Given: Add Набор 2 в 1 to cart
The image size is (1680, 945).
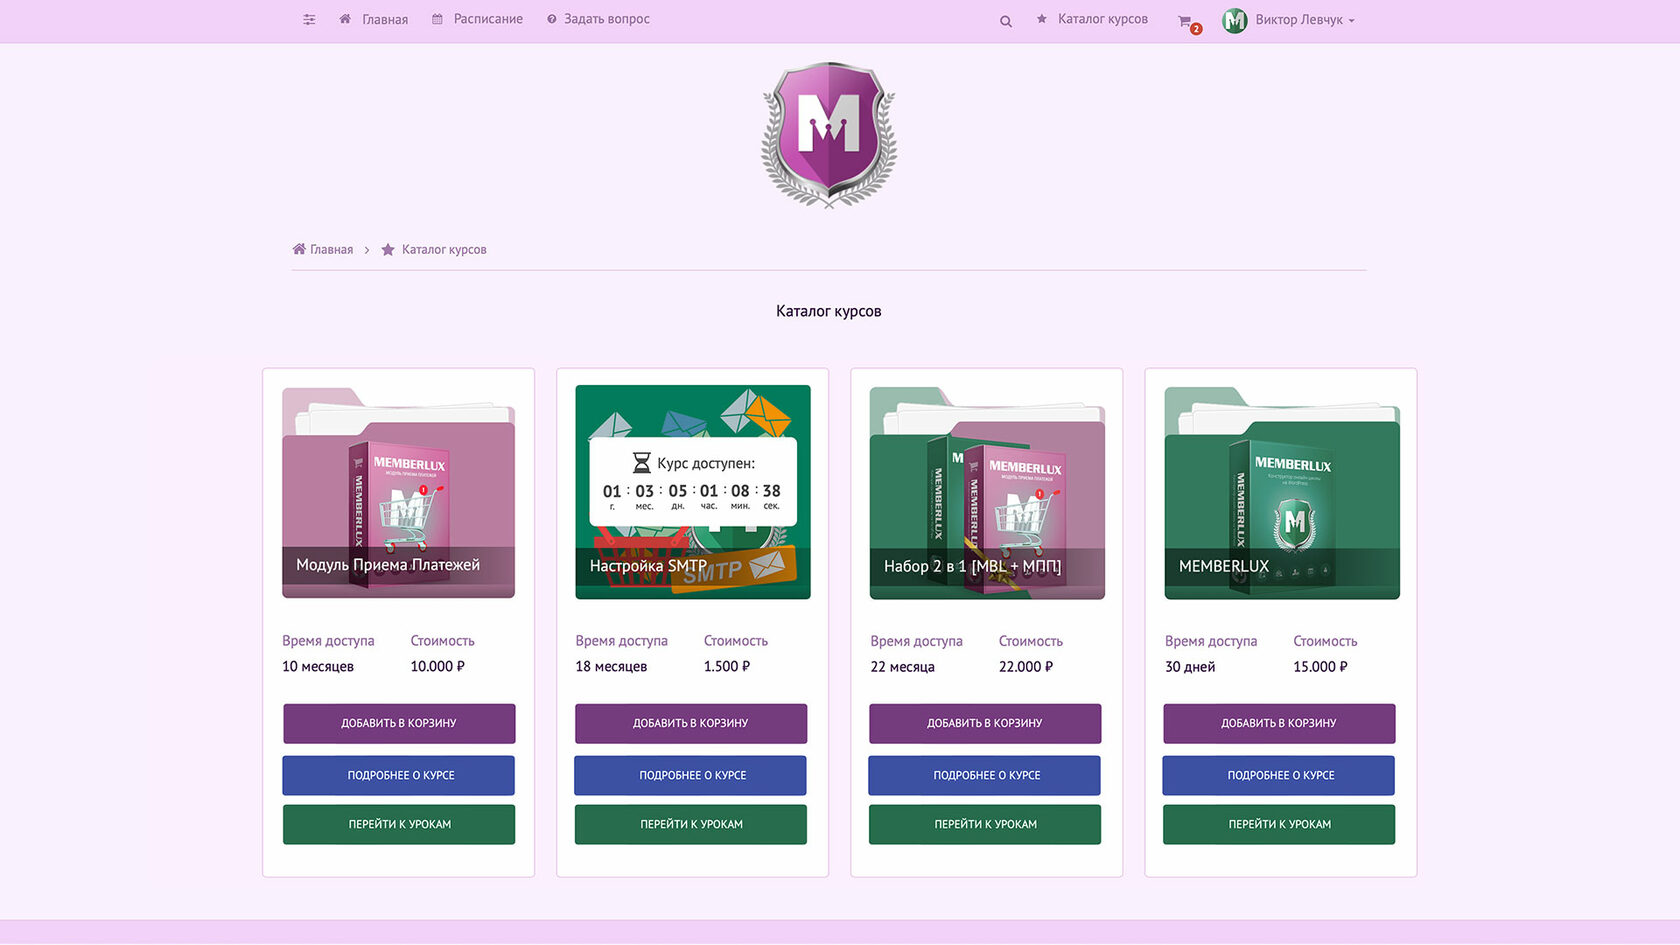Looking at the screenshot, I should (985, 723).
